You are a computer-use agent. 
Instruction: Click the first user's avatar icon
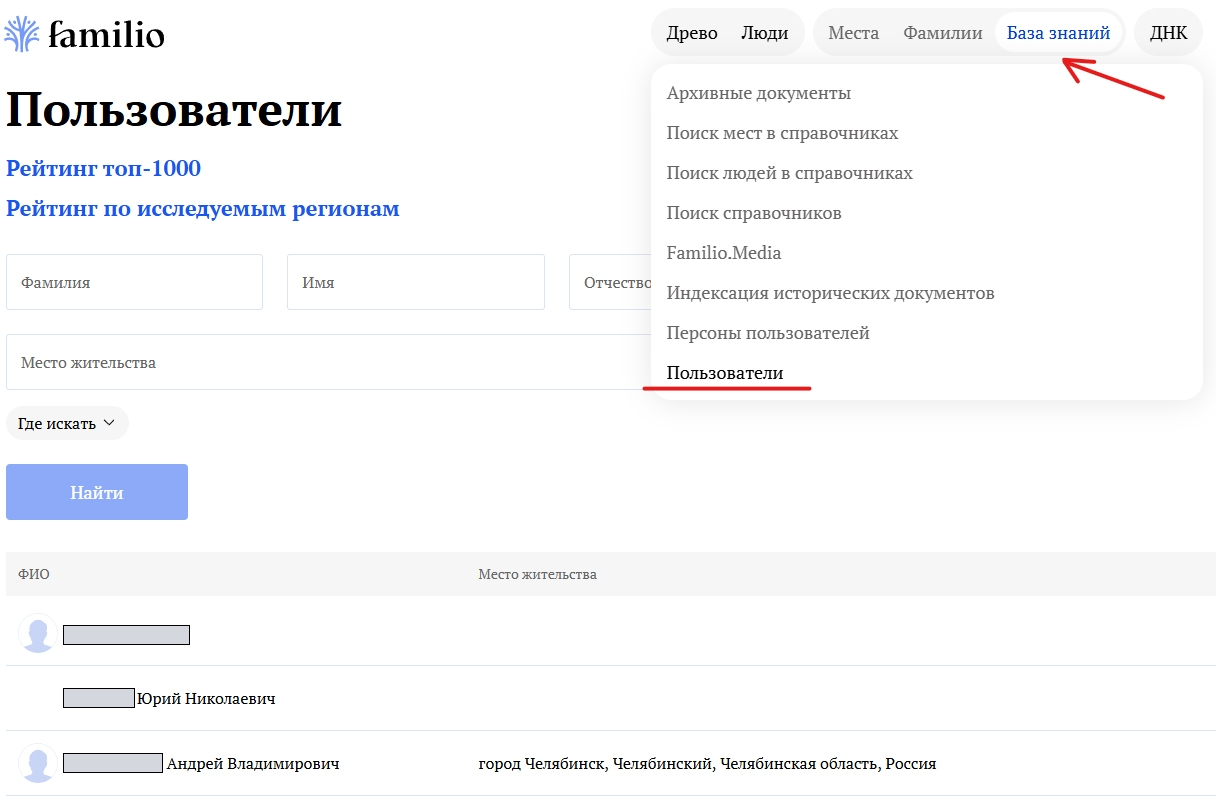(38, 634)
